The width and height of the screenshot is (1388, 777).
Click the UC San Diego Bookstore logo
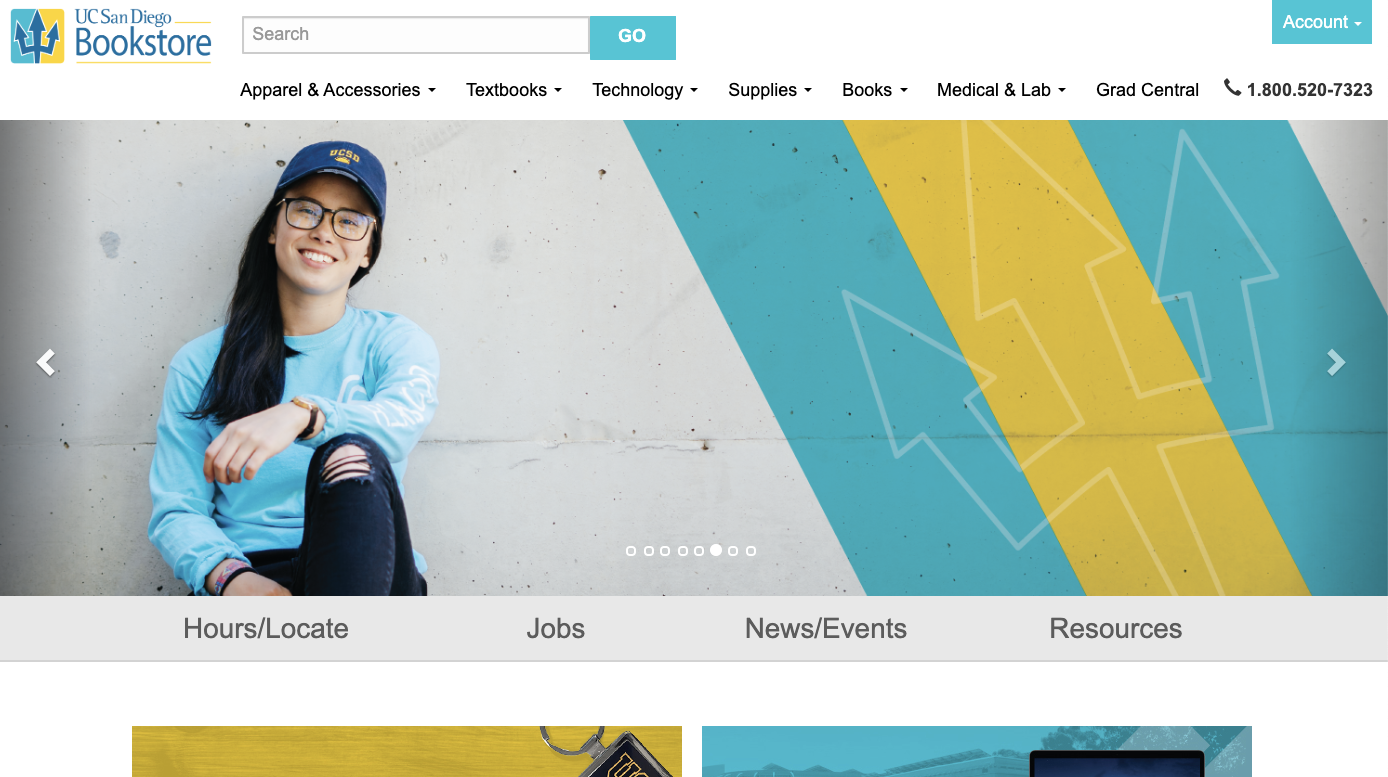point(111,36)
